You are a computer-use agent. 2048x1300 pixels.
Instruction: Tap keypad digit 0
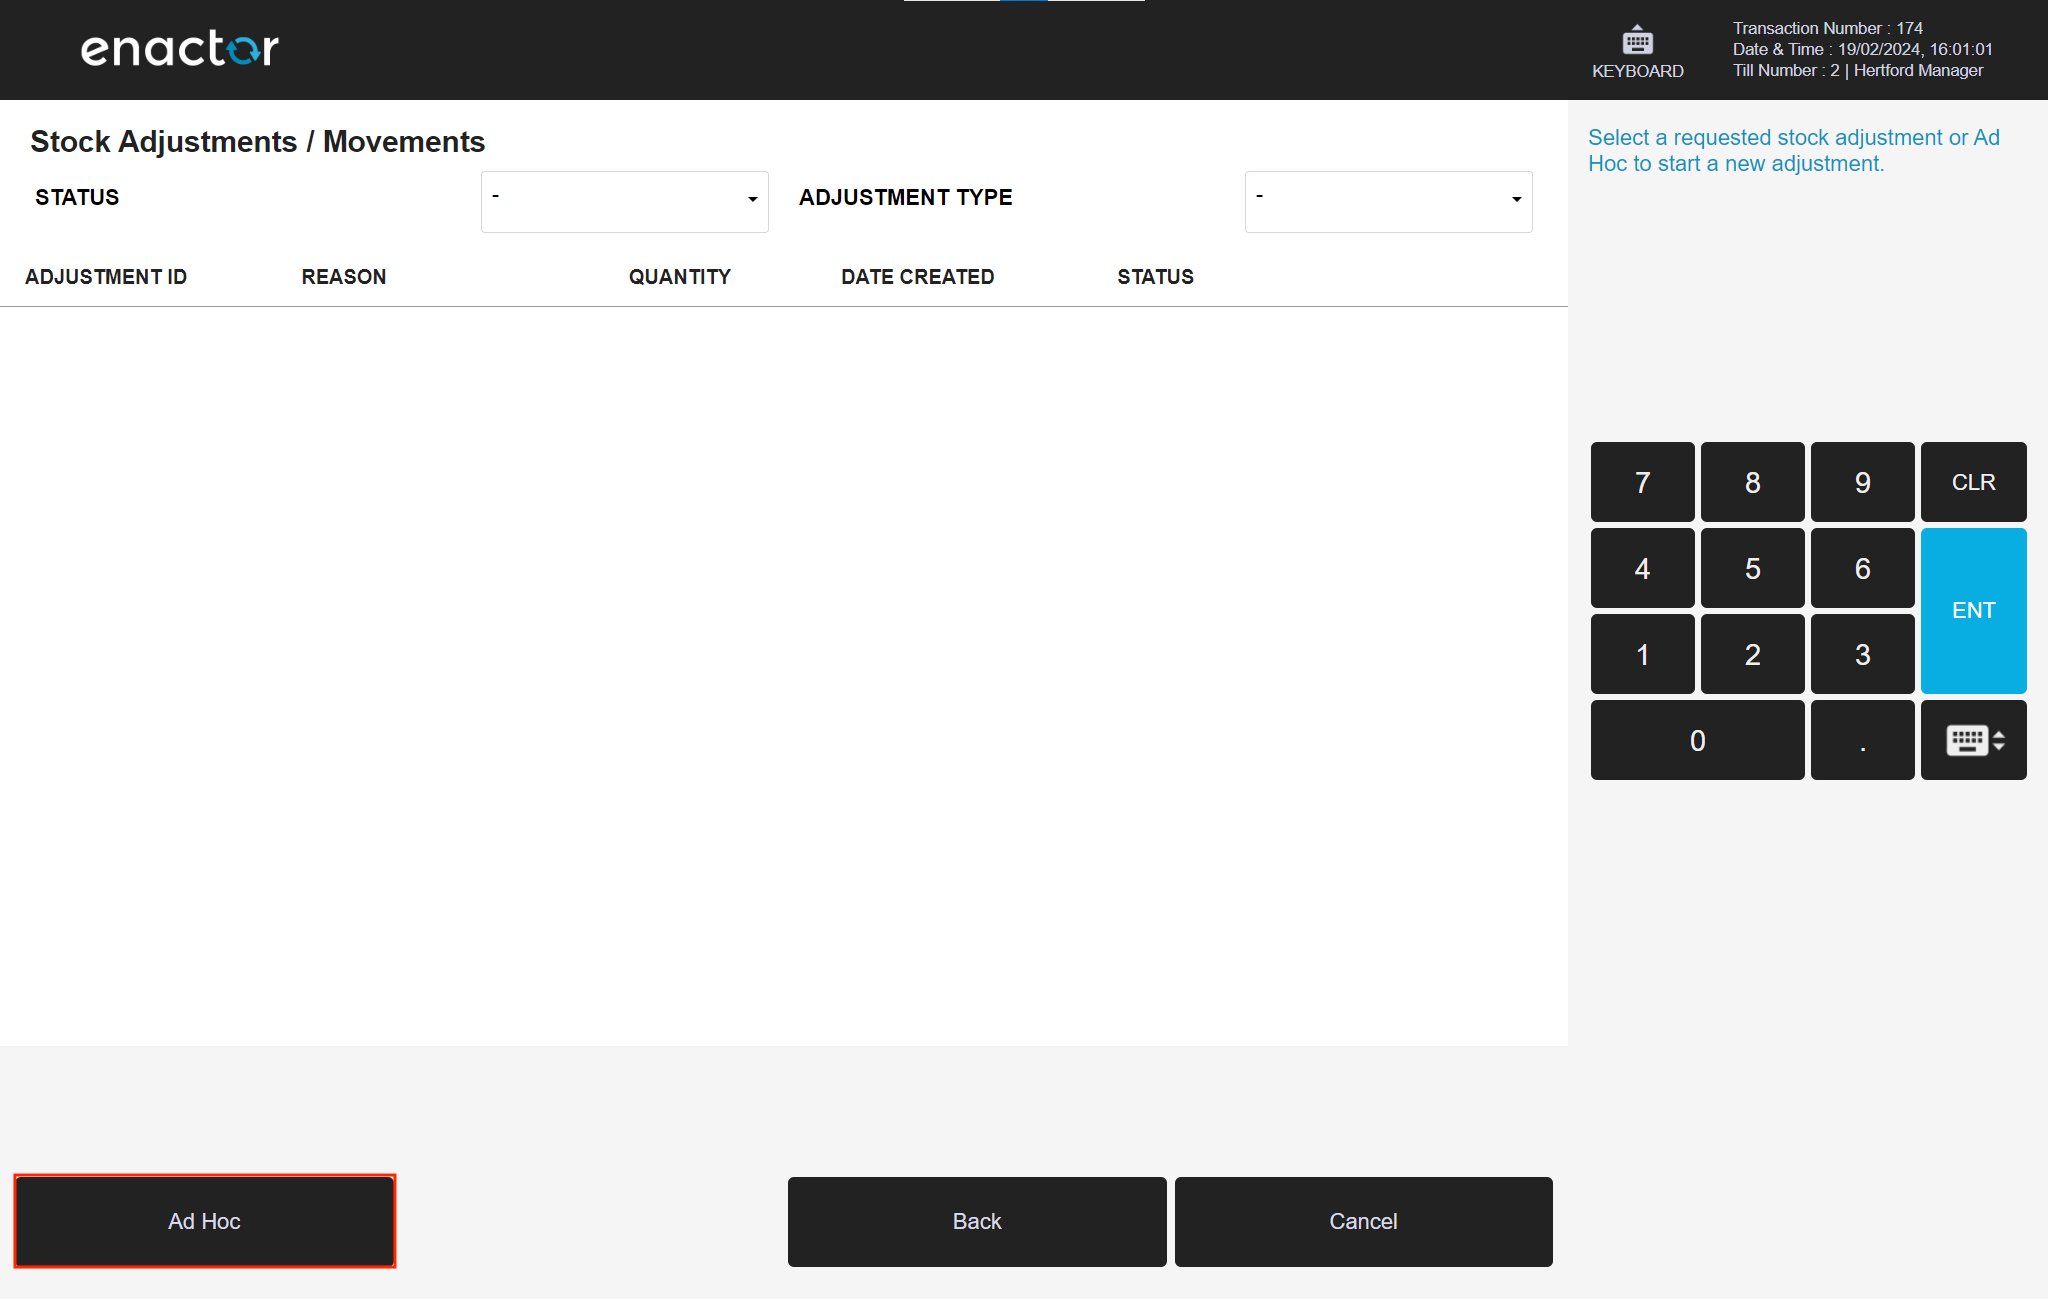point(1697,740)
